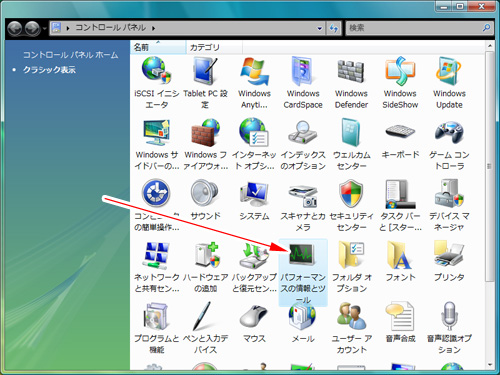The width and height of the screenshot is (500, 375).
Task: Click the Back navigation button
Action: click(x=15, y=28)
